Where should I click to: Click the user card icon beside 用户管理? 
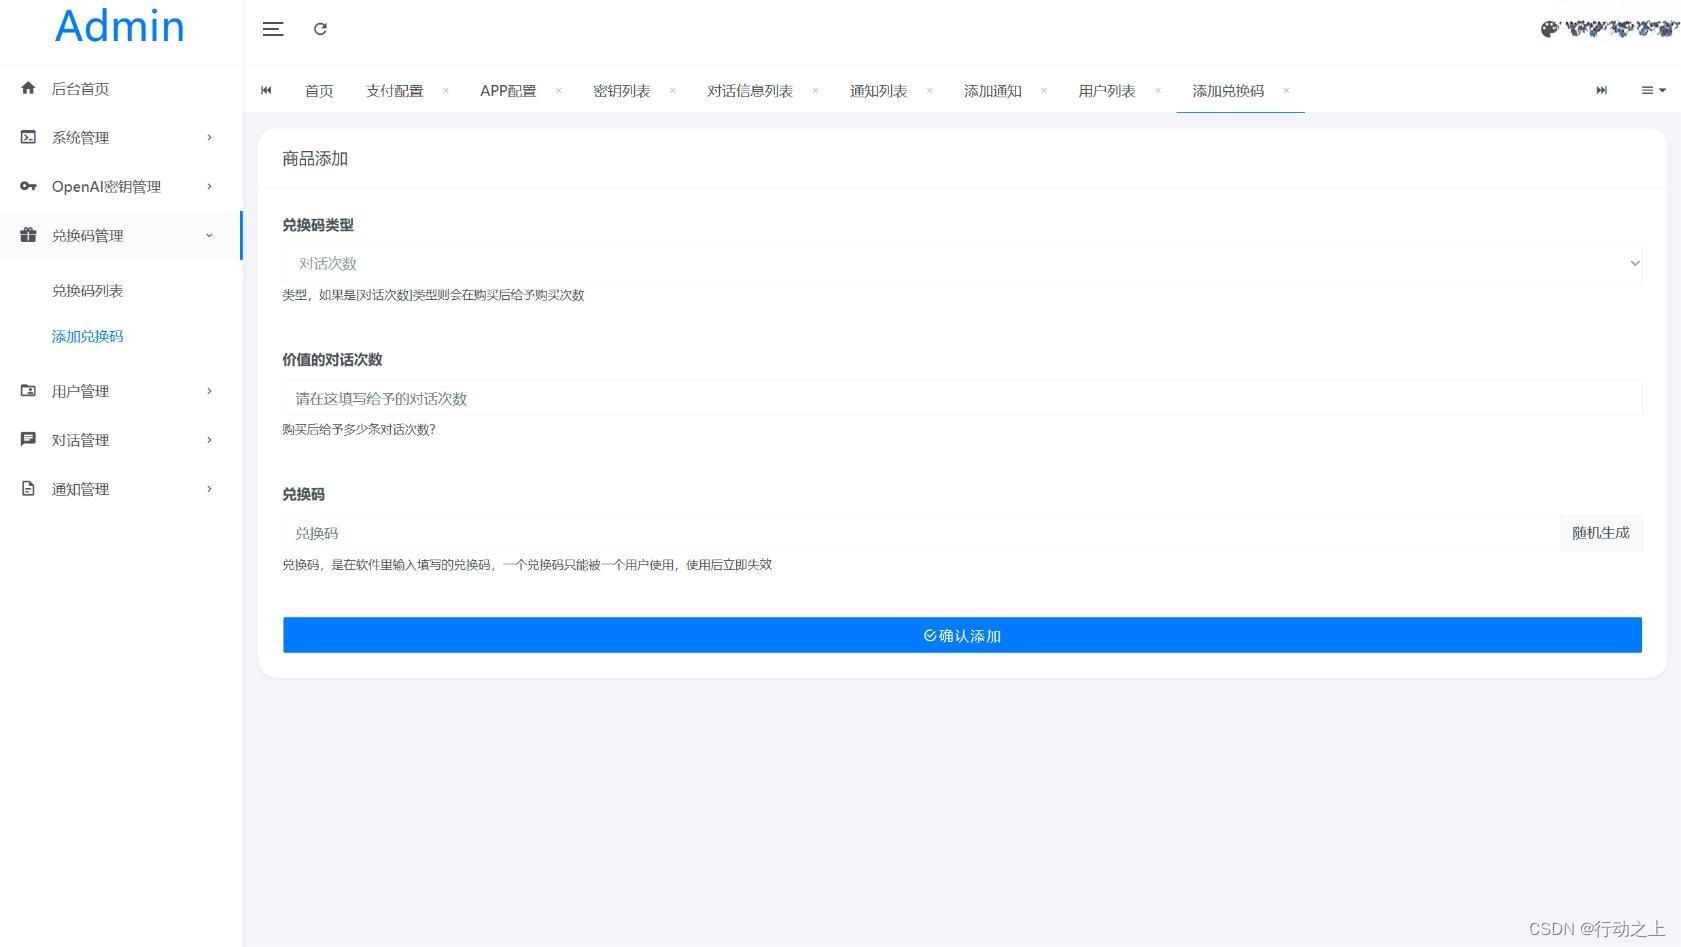point(28,391)
